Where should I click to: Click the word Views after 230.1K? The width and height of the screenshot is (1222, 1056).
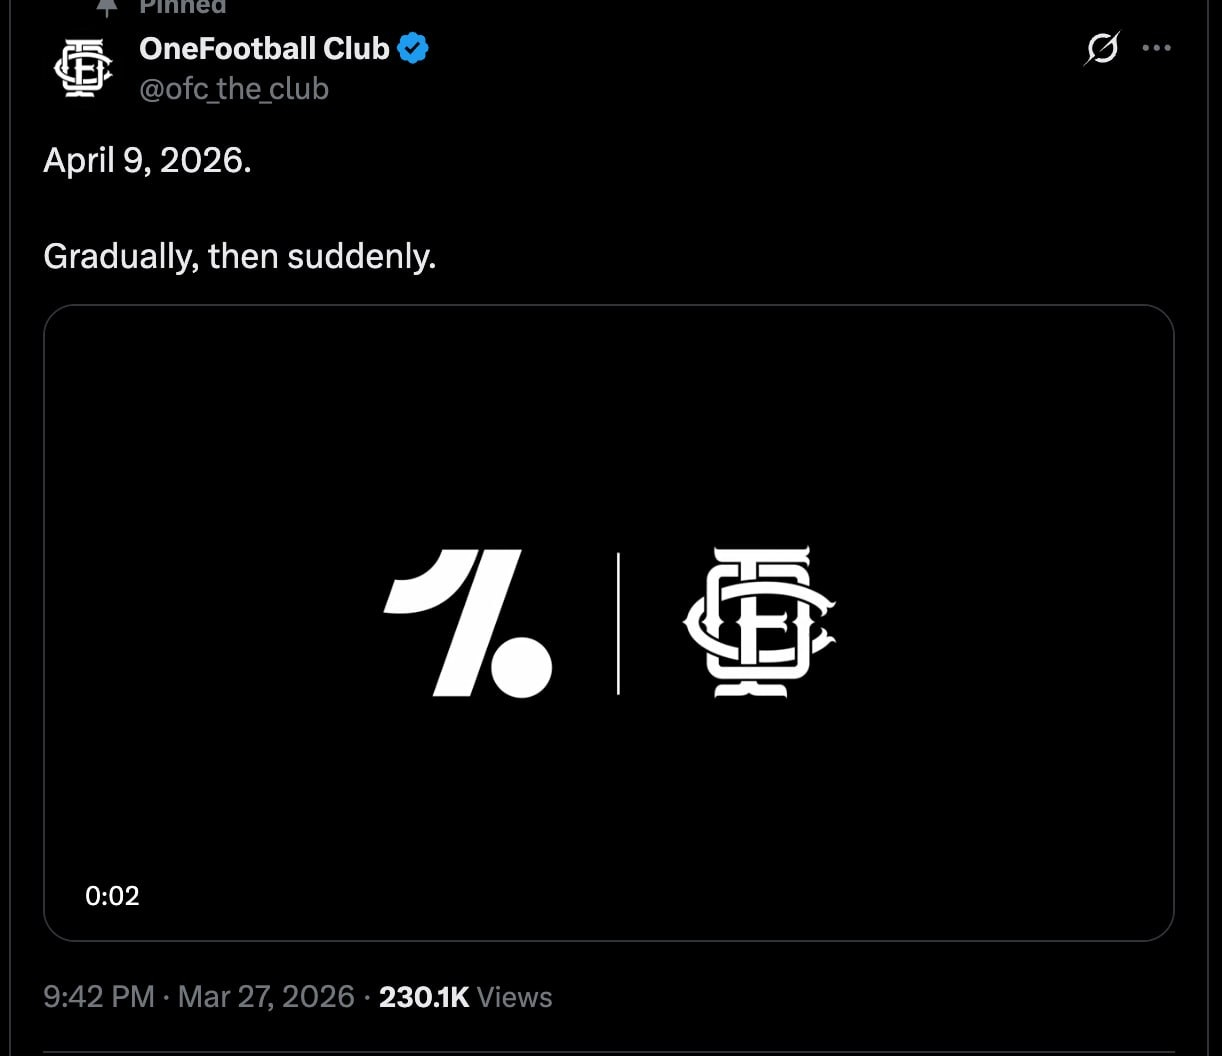514,996
